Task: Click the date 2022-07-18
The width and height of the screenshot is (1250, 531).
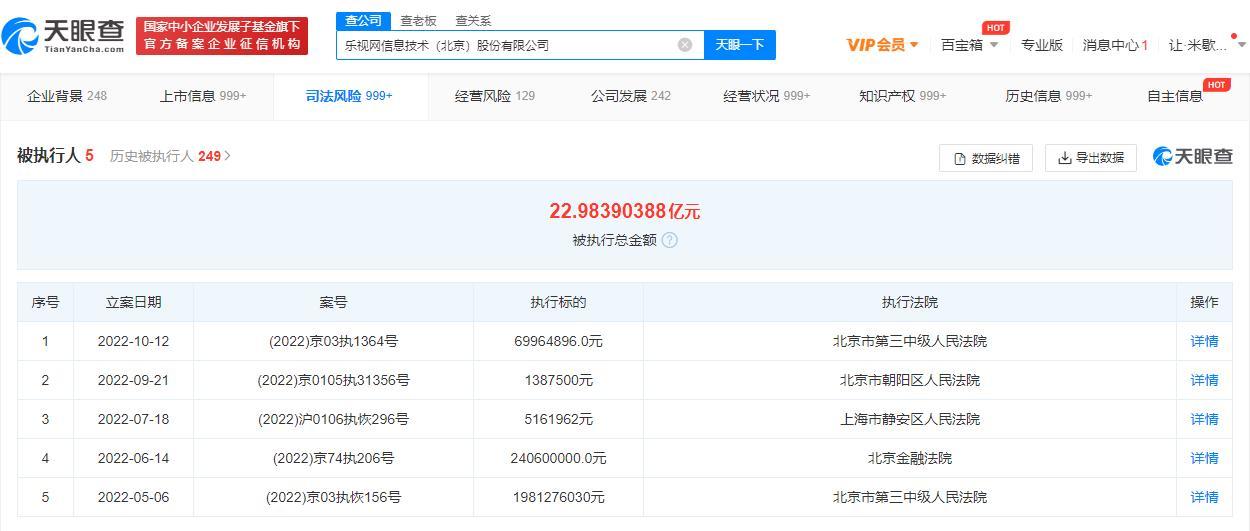Action: pos(133,419)
